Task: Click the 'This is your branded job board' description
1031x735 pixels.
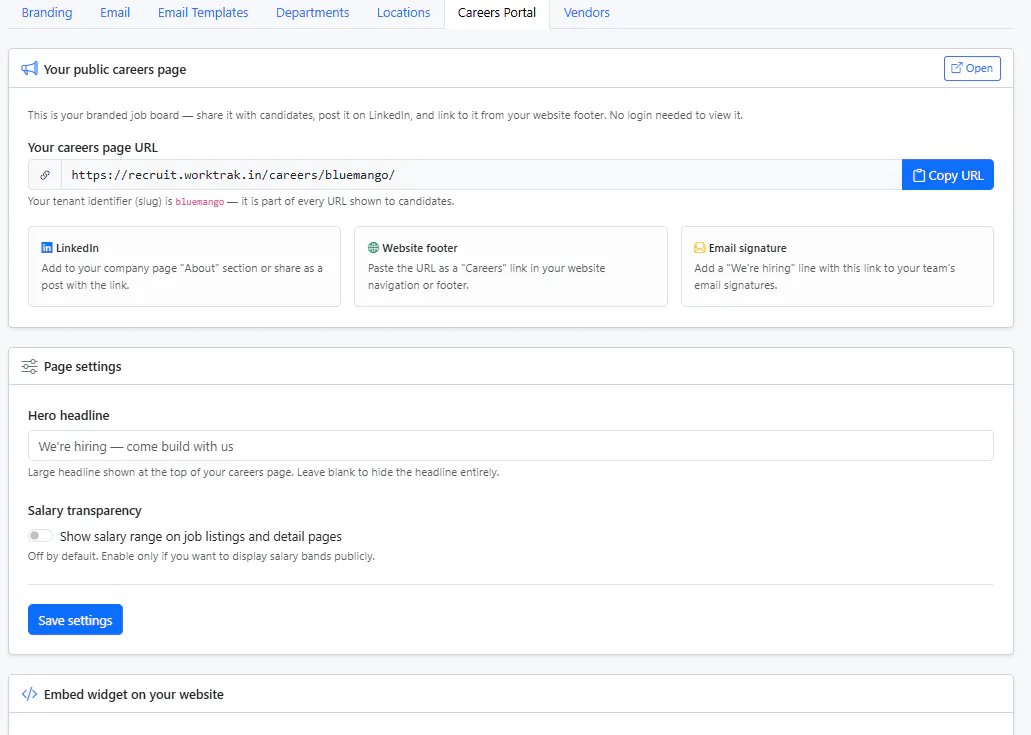Action: (x=385, y=115)
